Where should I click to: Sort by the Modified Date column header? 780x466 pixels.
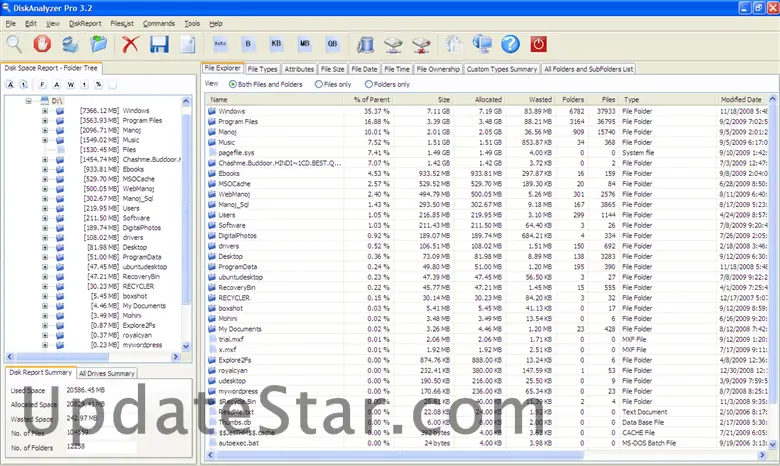[x=743, y=99]
